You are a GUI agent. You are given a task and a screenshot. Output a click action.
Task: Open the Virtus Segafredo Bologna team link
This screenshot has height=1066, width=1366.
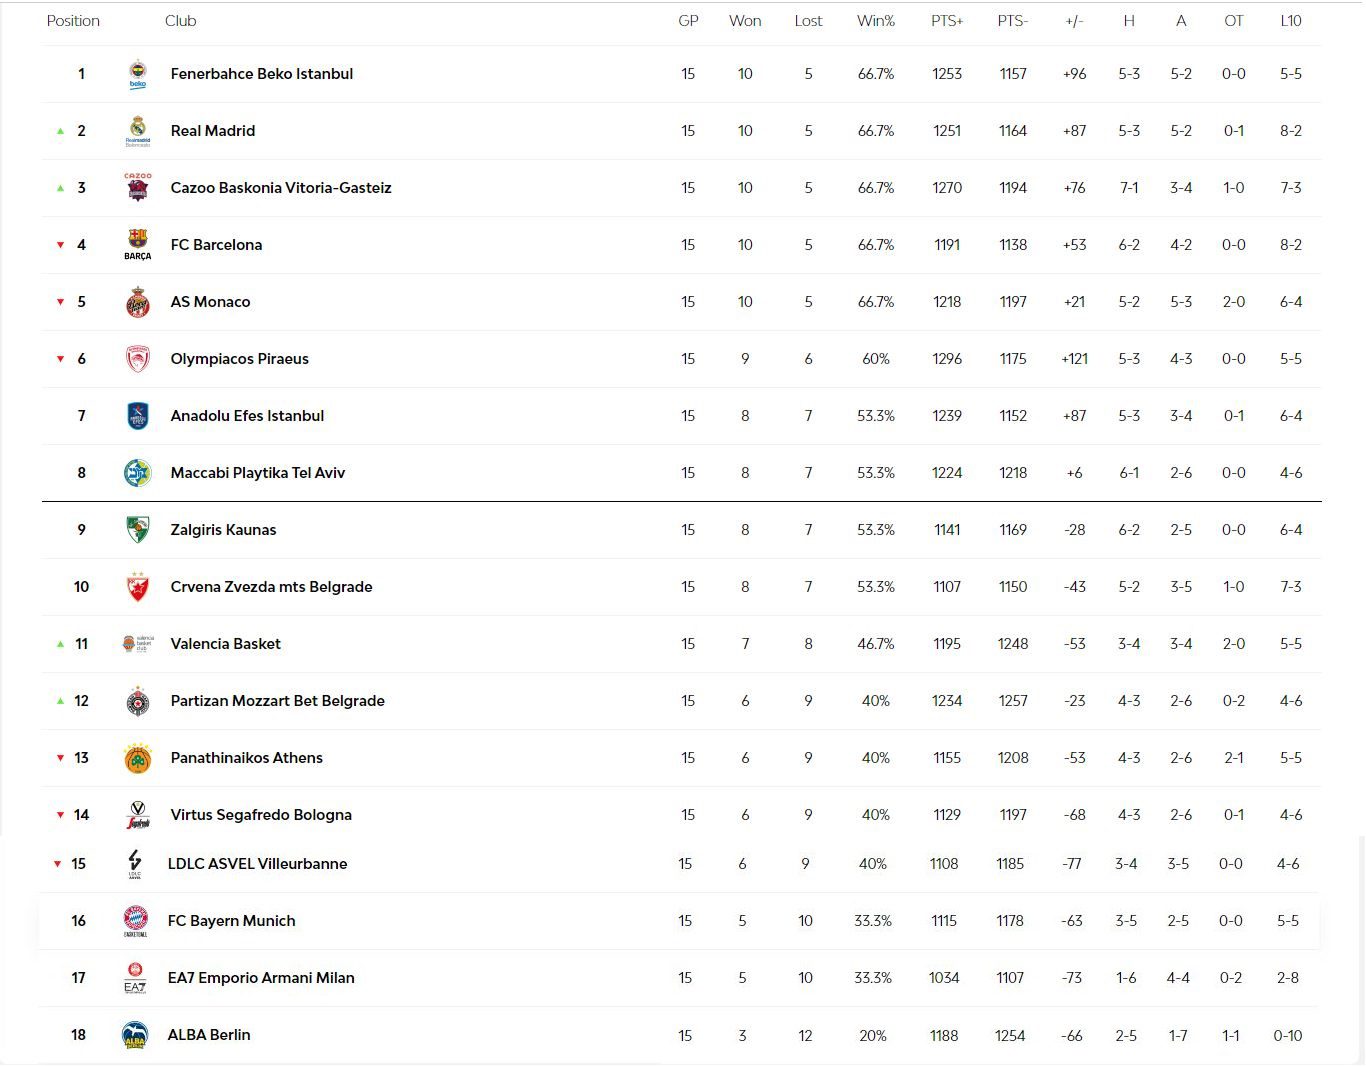261,815
